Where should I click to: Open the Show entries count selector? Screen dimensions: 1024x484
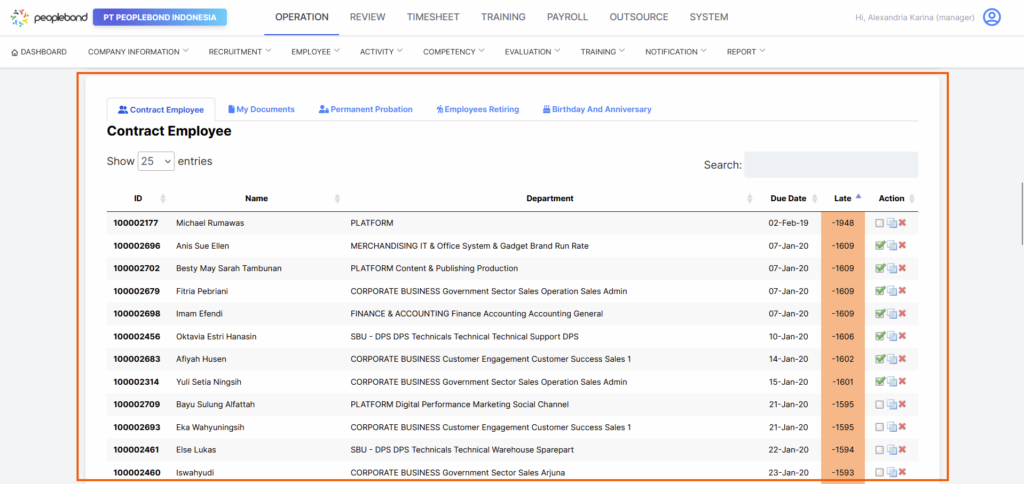[x=156, y=161]
